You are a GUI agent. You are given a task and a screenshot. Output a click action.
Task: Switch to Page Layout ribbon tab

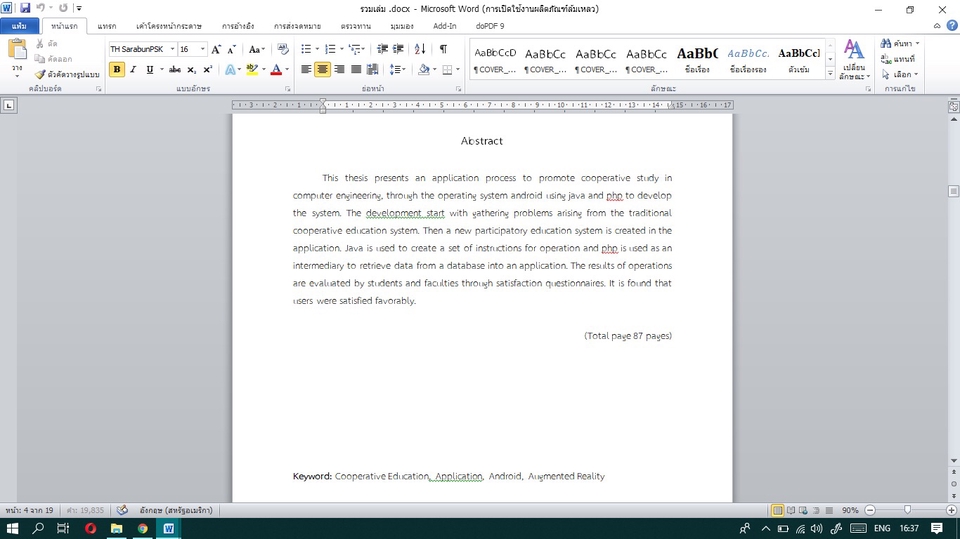pyautogui.click(x=169, y=26)
